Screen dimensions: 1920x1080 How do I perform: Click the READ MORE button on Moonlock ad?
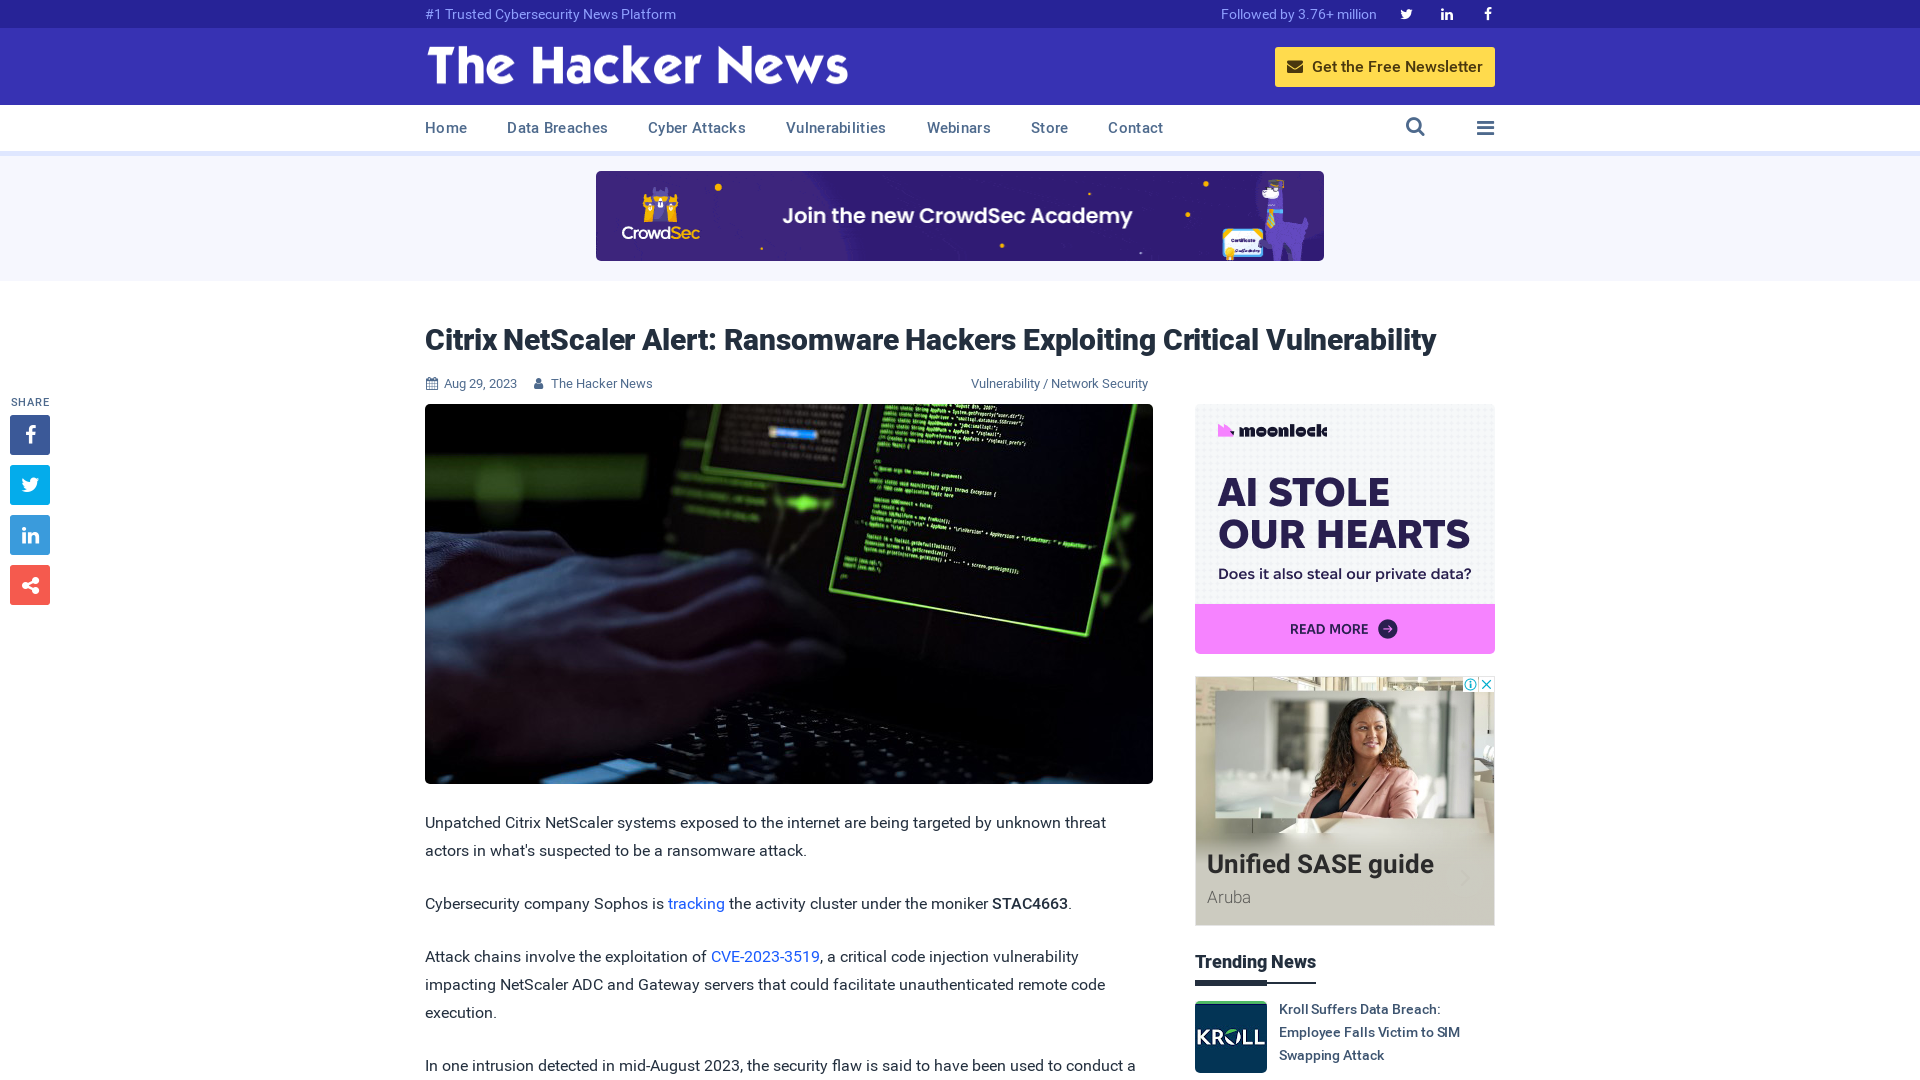[1344, 628]
